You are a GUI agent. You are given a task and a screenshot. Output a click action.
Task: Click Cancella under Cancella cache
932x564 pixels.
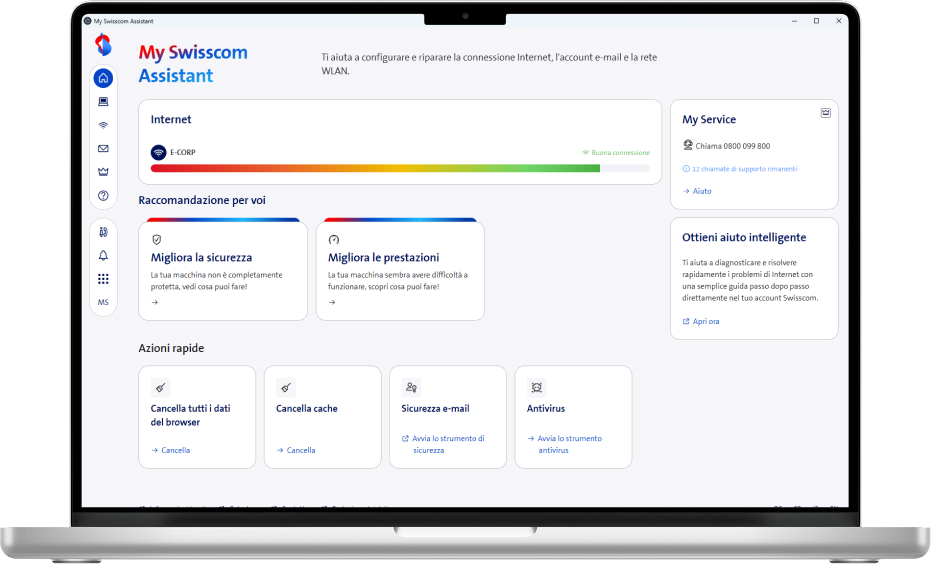296,450
